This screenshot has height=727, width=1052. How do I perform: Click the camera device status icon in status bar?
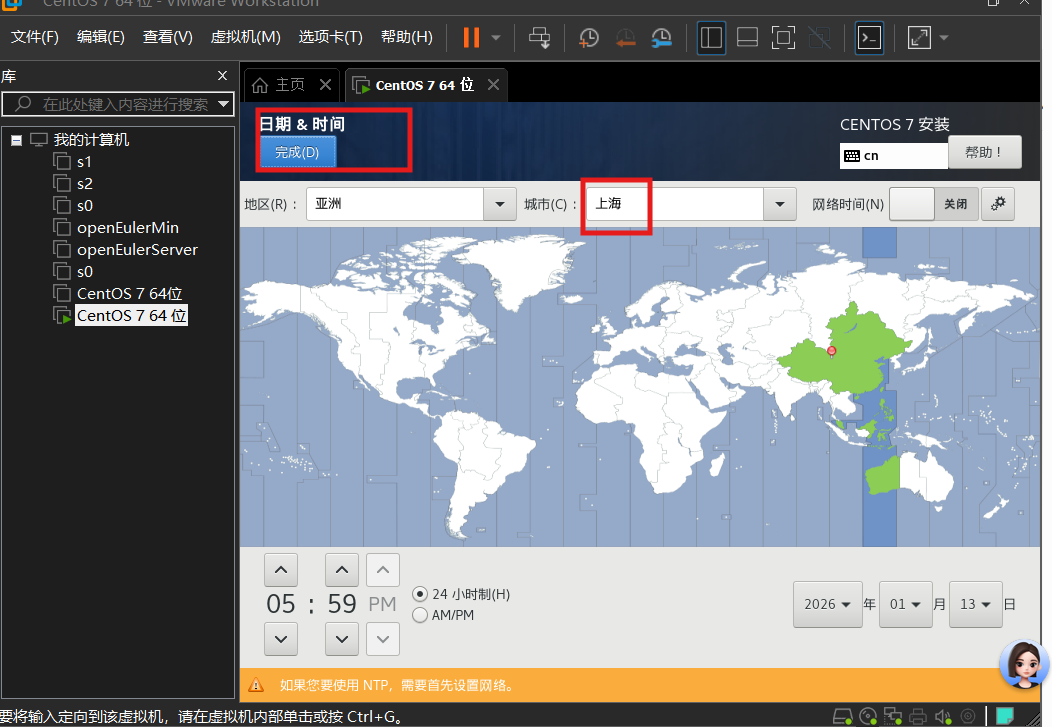click(x=968, y=717)
